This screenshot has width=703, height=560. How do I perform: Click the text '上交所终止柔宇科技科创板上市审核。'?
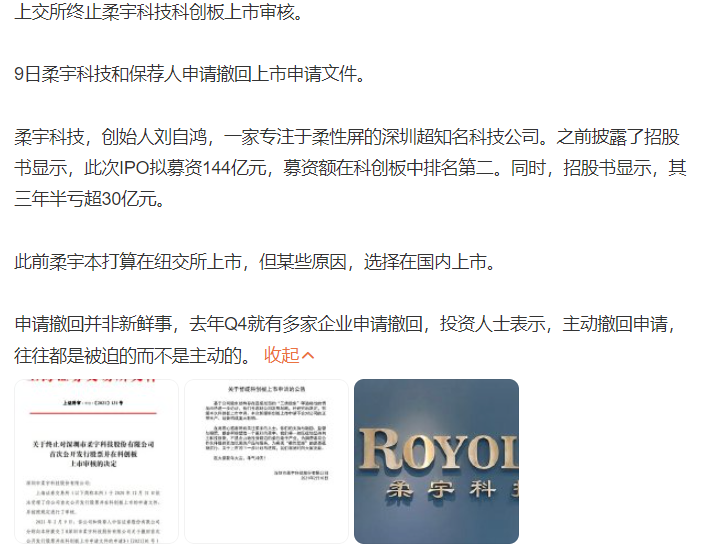[160, 12]
